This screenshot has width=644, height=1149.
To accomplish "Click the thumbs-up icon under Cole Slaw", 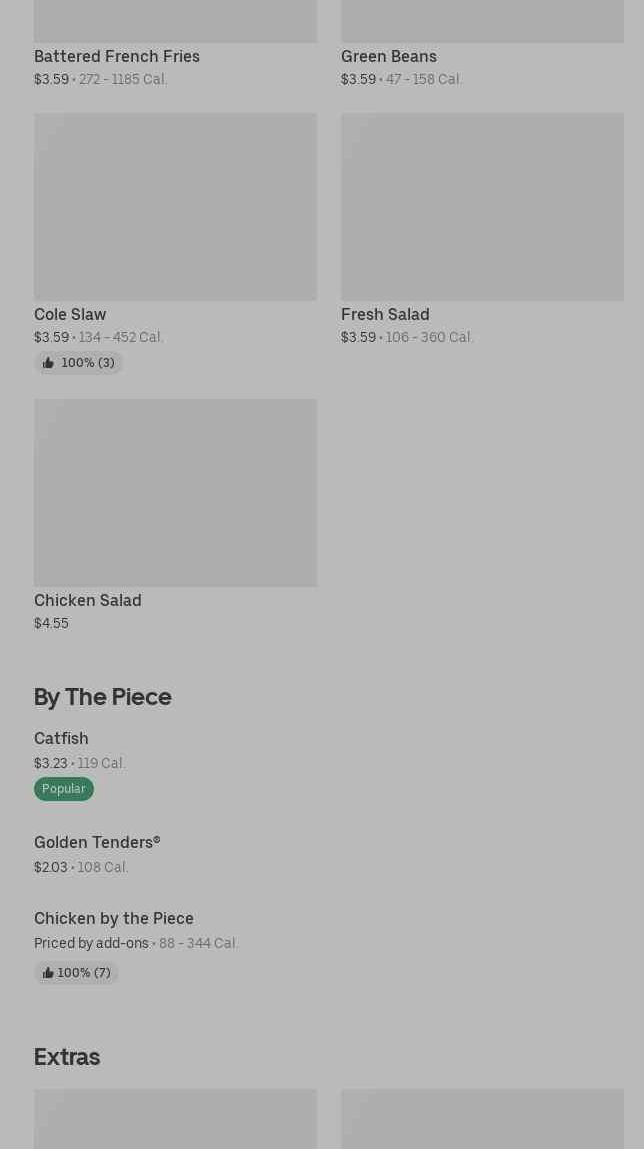I will 48,363.
